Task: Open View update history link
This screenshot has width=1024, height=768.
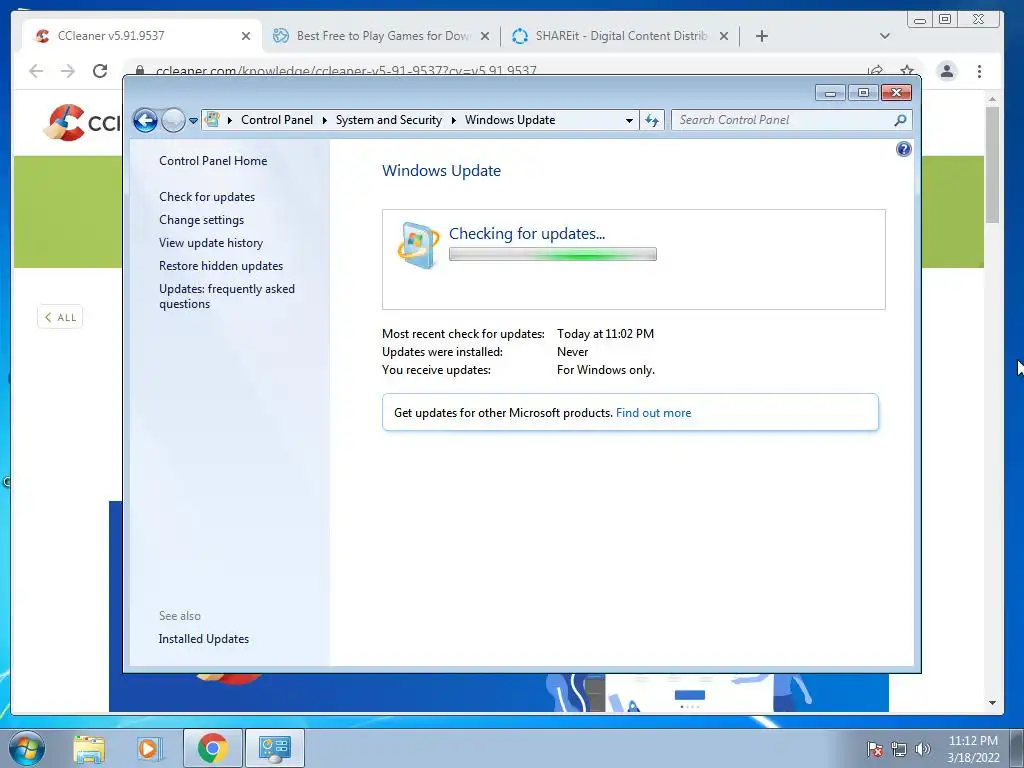Action: (x=211, y=243)
